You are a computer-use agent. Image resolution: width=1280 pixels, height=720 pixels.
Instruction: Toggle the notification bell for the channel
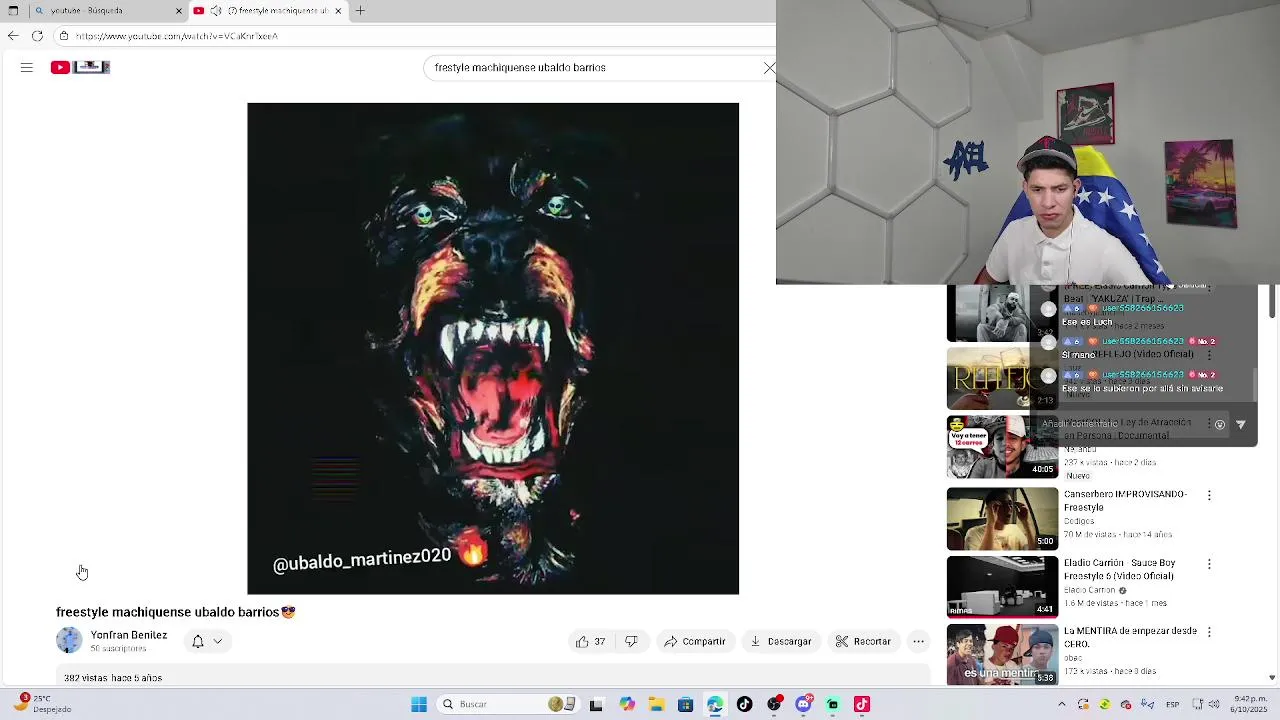point(198,642)
